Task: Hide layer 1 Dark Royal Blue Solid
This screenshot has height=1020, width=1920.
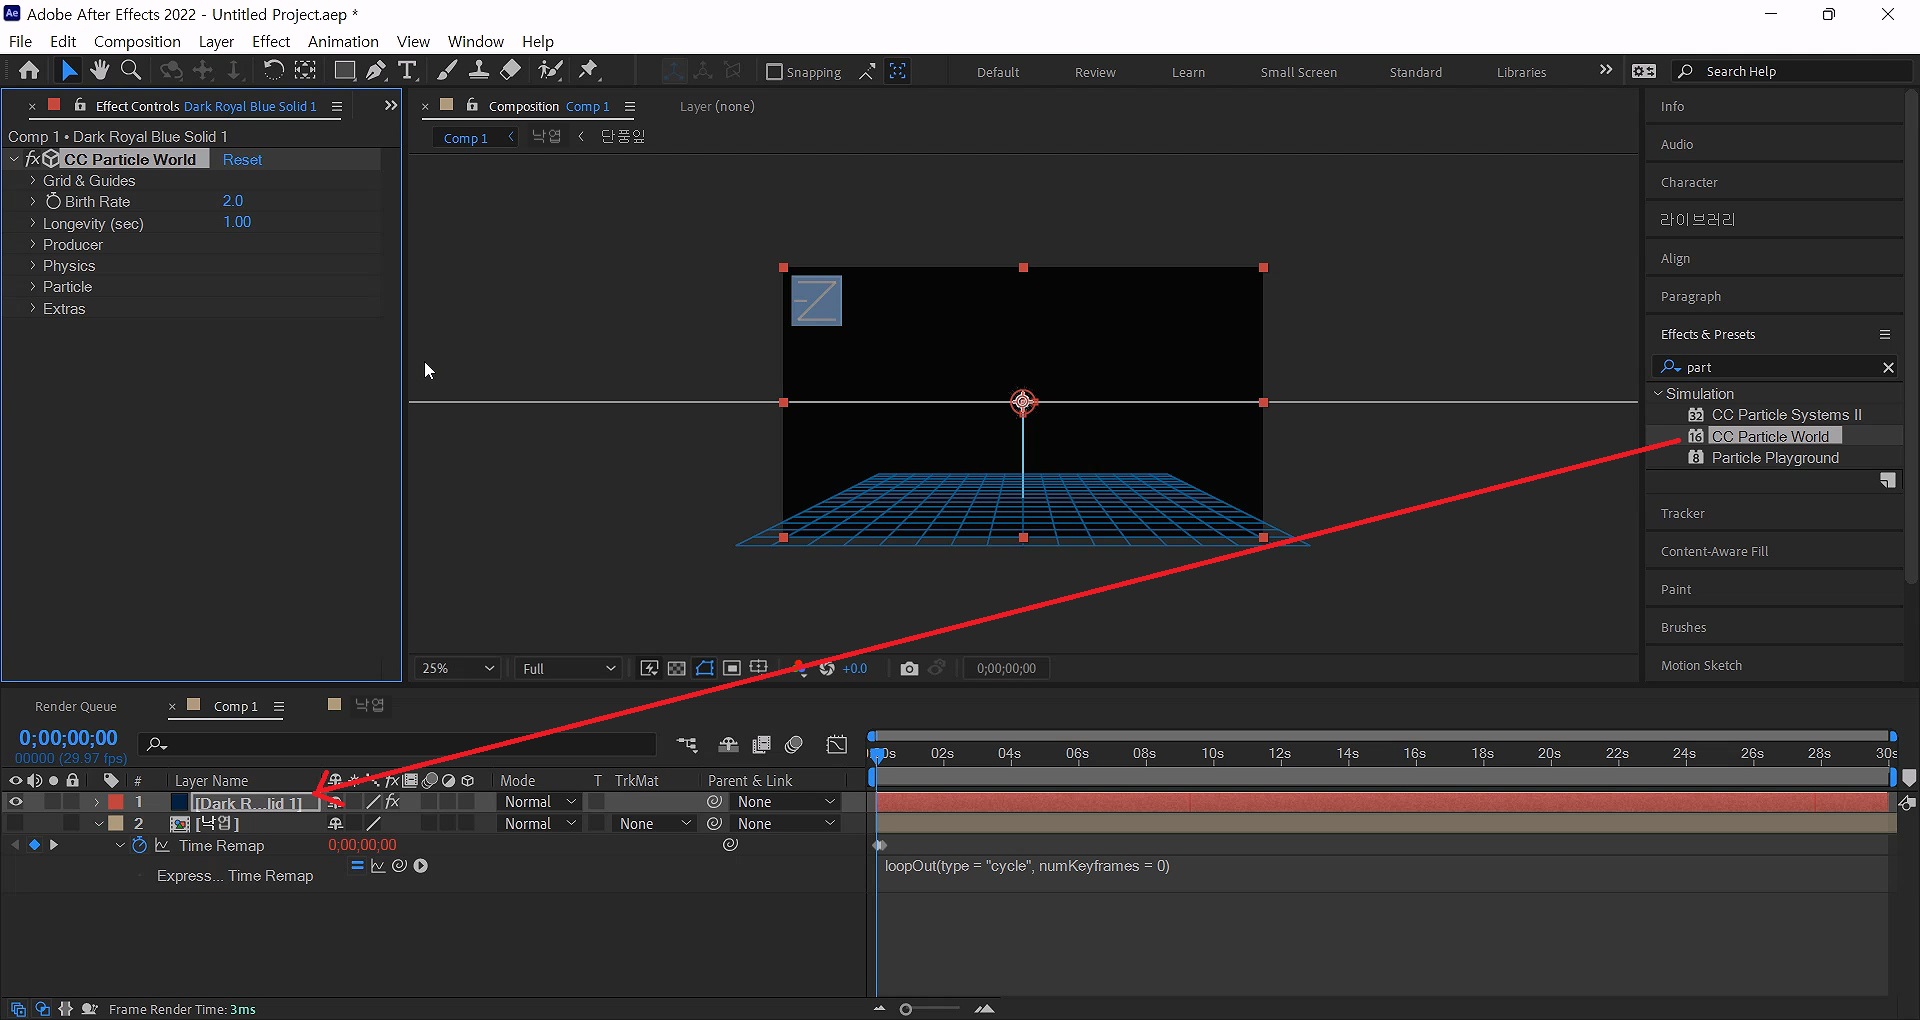Action: (15, 802)
